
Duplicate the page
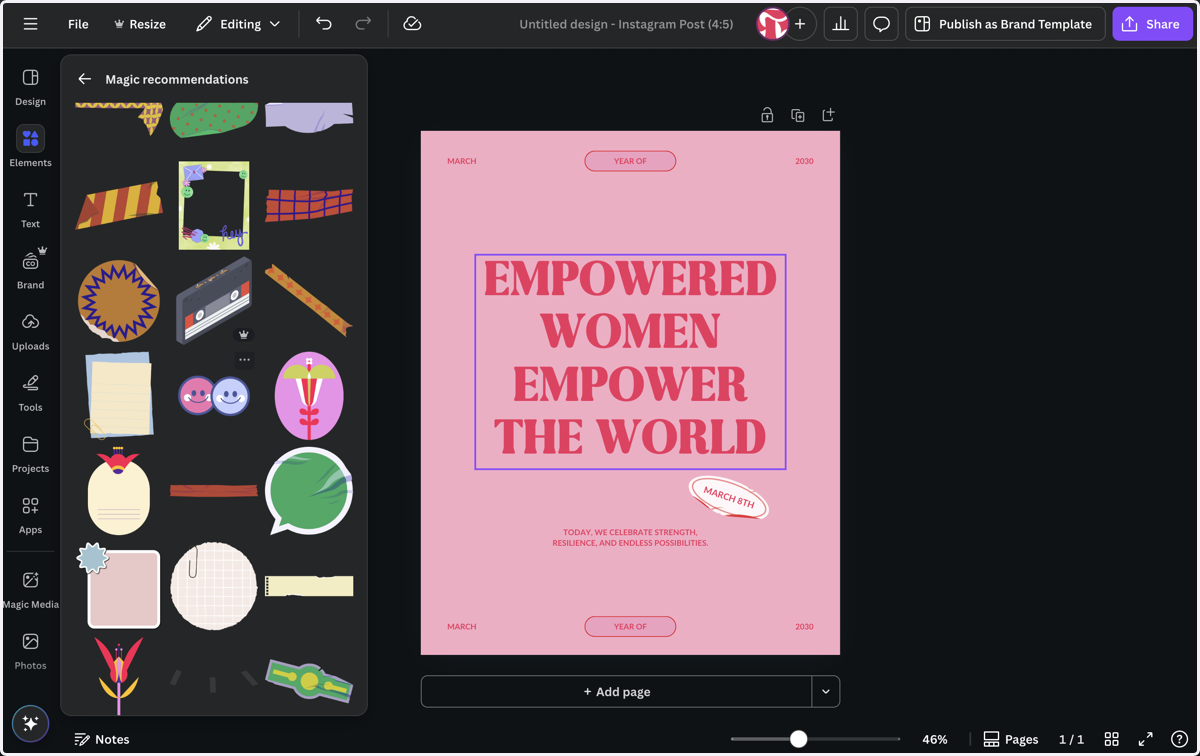[798, 115]
